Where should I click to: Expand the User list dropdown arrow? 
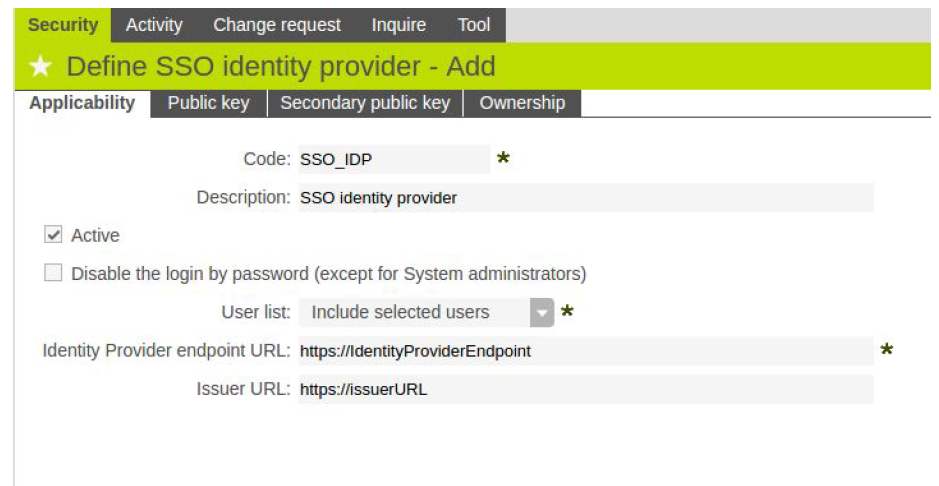click(x=541, y=312)
